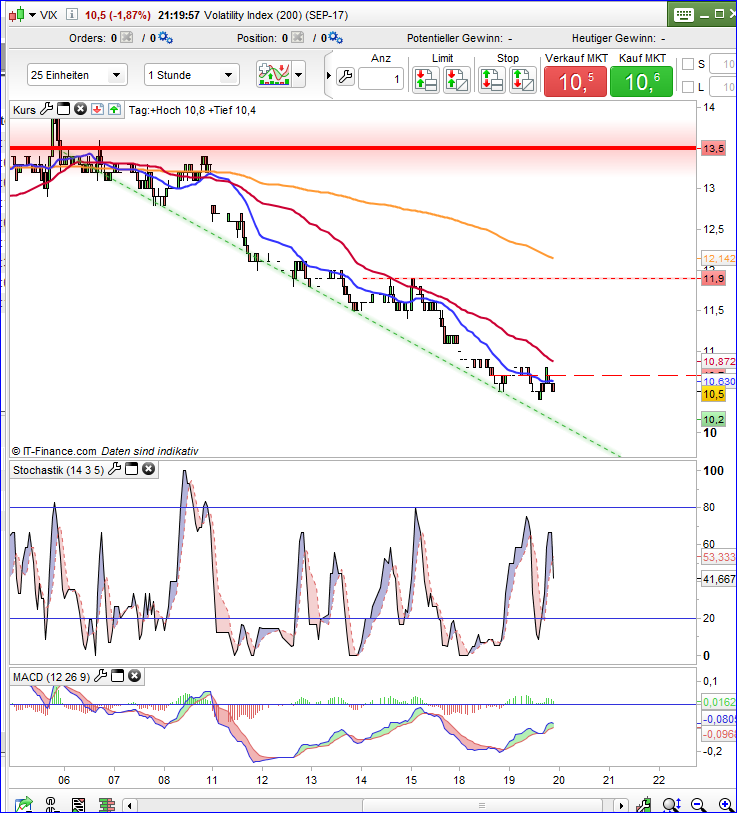
Task: Open the MACD indicator wrench settings
Action: (101, 676)
